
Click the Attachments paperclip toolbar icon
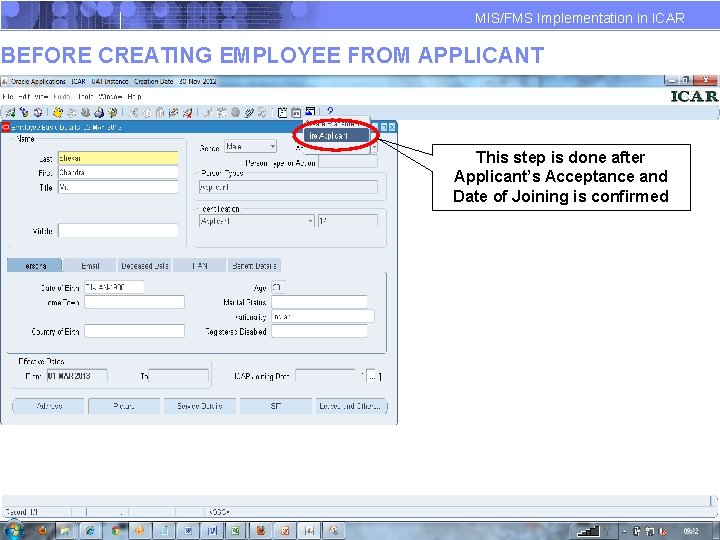point(249,112)
